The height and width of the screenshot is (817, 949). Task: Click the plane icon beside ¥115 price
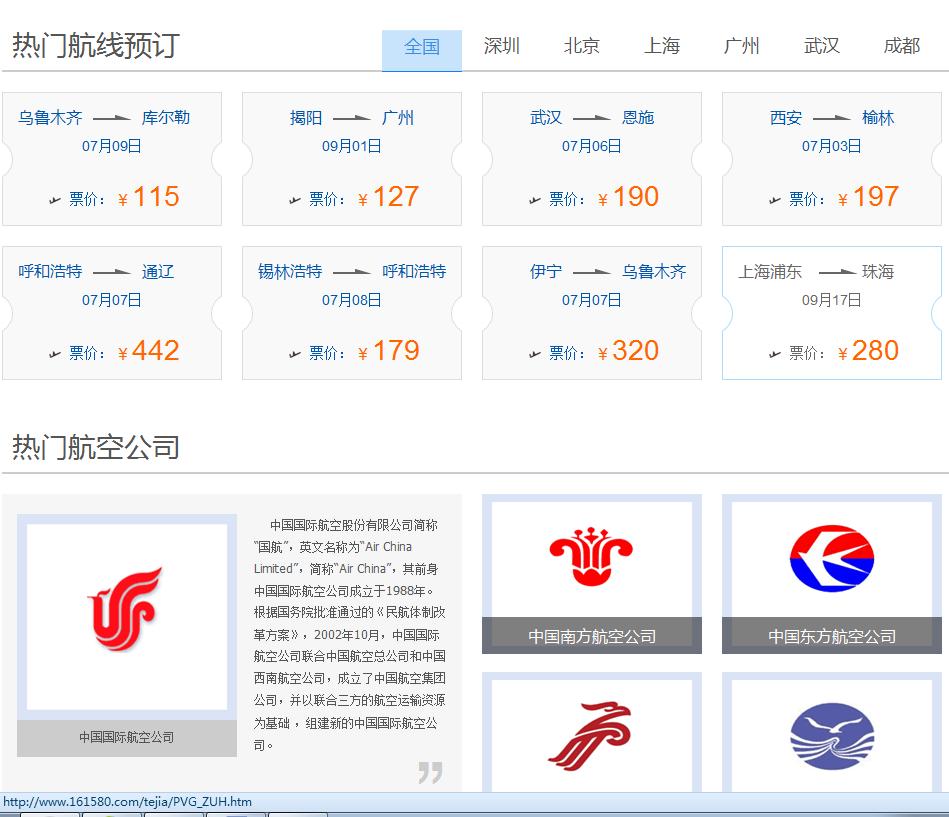point(55,200)
